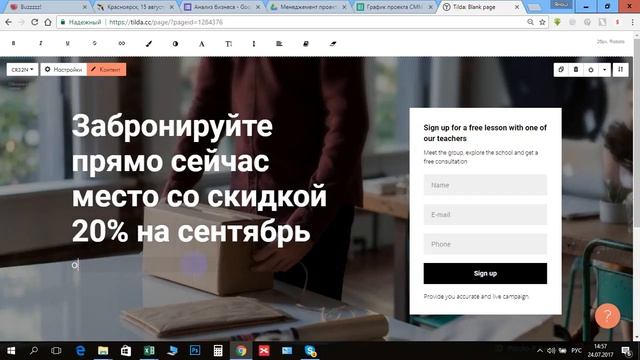The height and width of the screenshot is (360, 640).
Task: Duplicate the block with the copy icon
Action: [561, 69]
